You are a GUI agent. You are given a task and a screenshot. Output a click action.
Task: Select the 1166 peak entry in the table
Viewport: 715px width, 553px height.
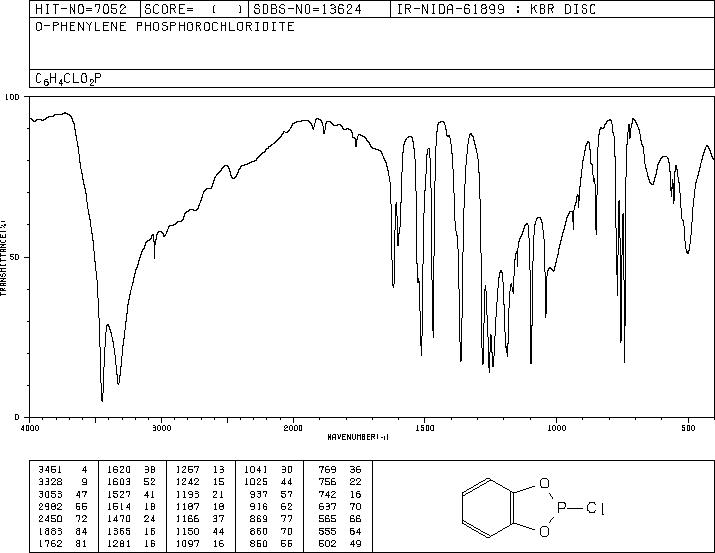(201, 519)
